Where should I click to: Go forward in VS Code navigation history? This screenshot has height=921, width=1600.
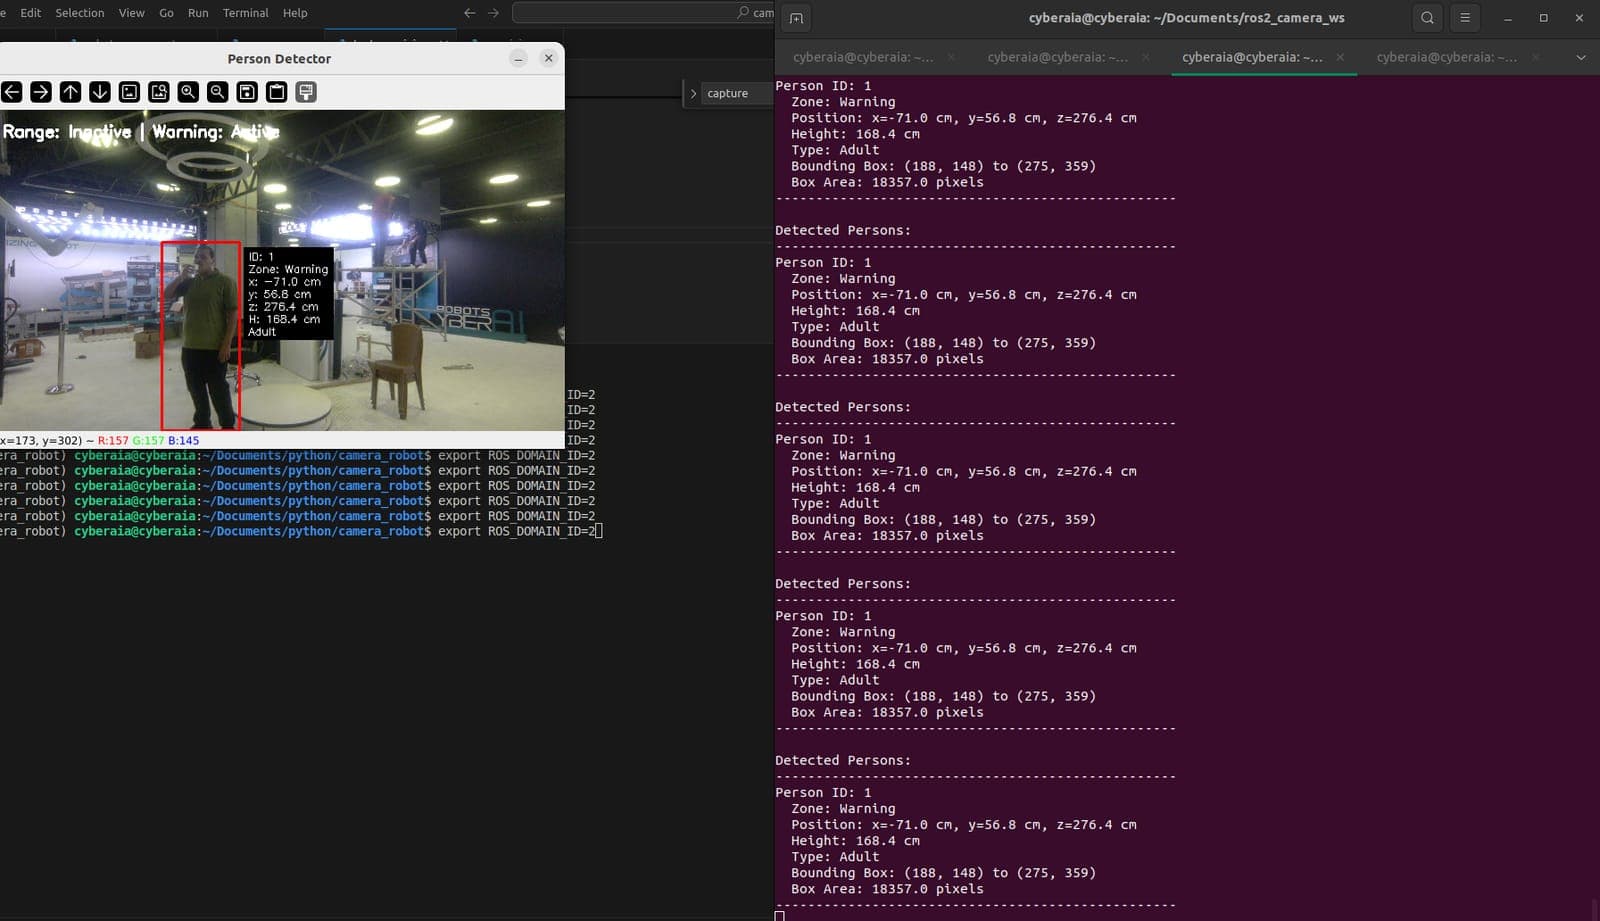493,13
